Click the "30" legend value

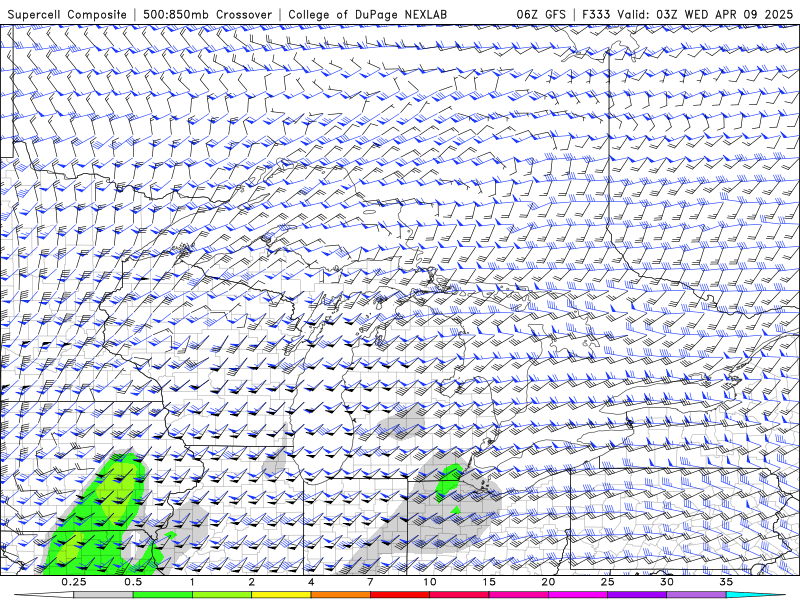(x=666, y=582)
